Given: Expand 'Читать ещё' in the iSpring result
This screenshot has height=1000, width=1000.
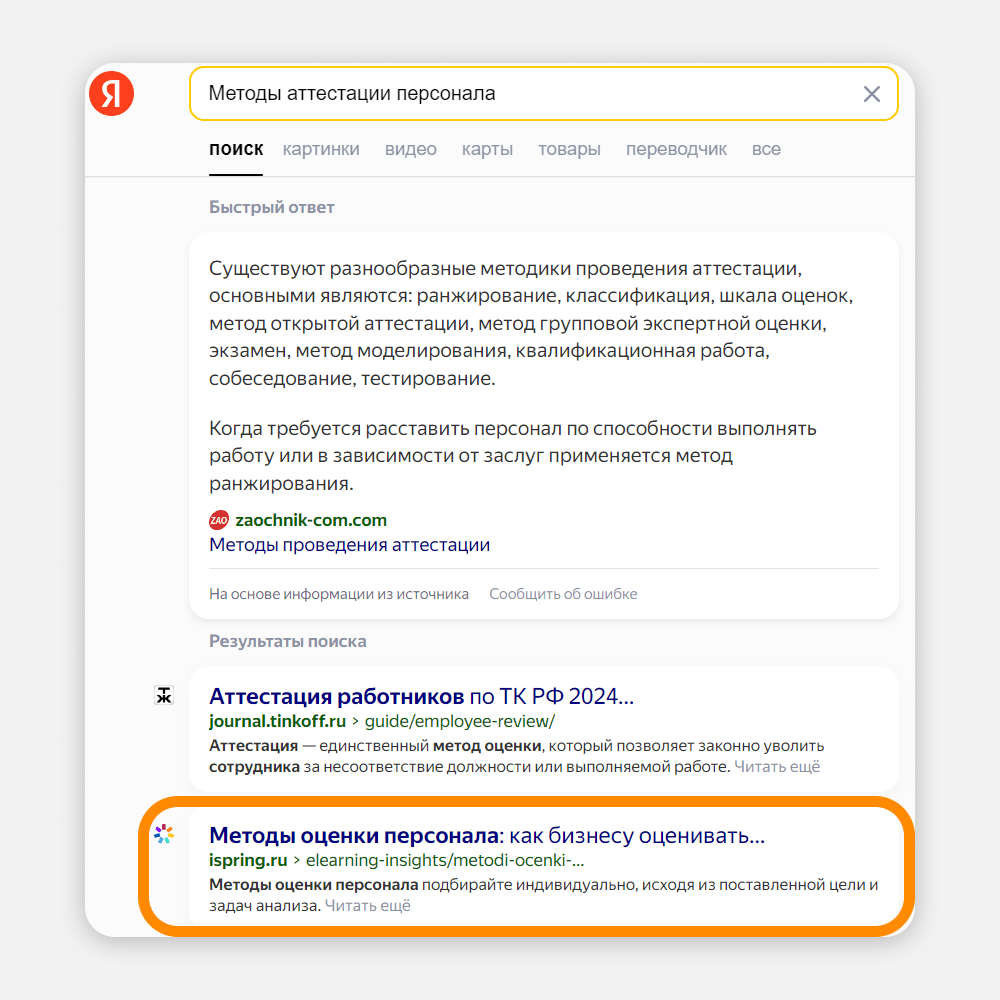Looking at the screenshot, I should [368, 906].
